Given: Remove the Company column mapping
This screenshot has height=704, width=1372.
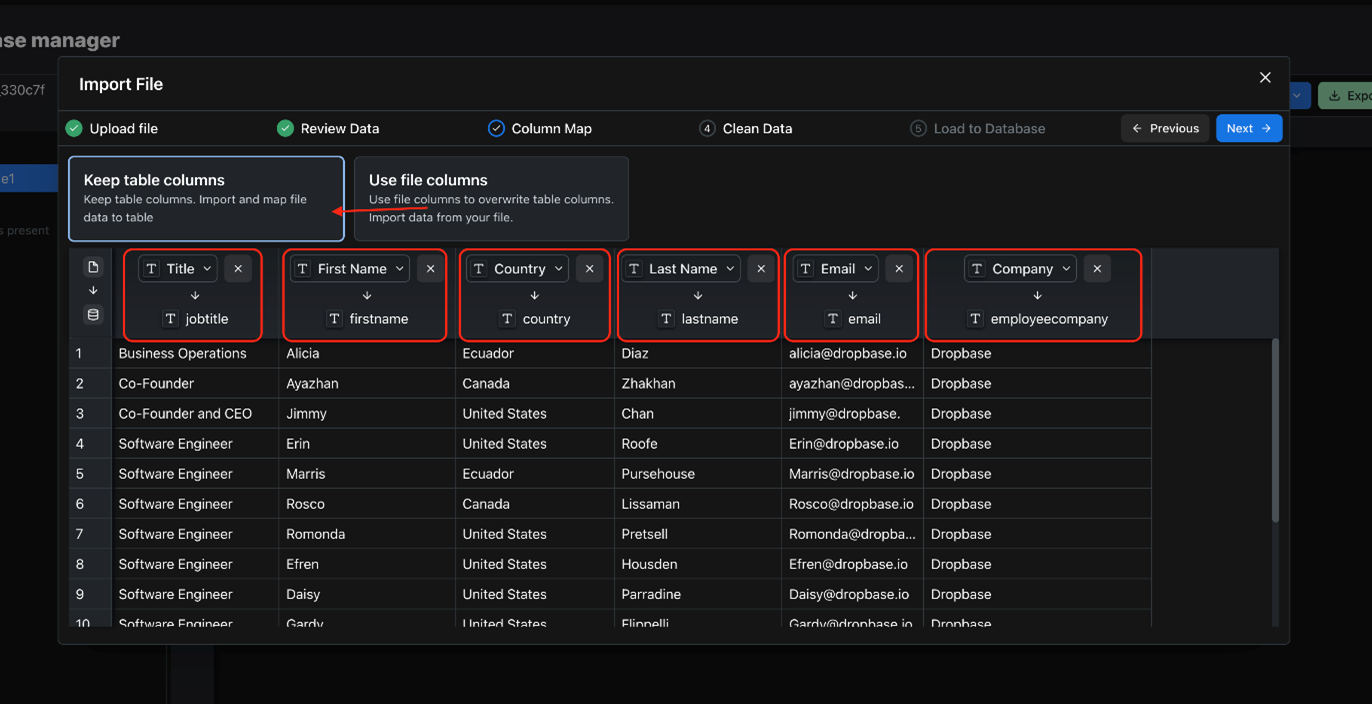Looking at the screenshot, I should (x=1097, y=269).
